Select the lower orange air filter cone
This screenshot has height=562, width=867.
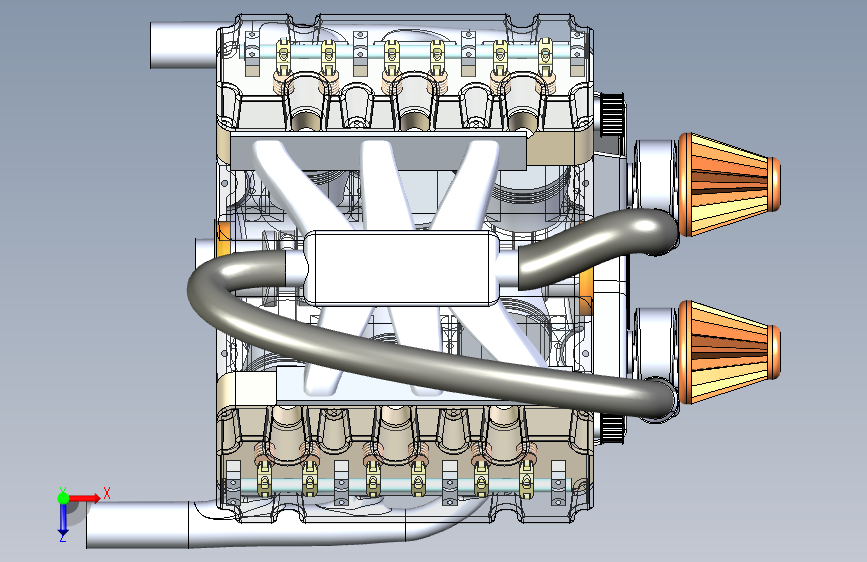coord(729,352)
